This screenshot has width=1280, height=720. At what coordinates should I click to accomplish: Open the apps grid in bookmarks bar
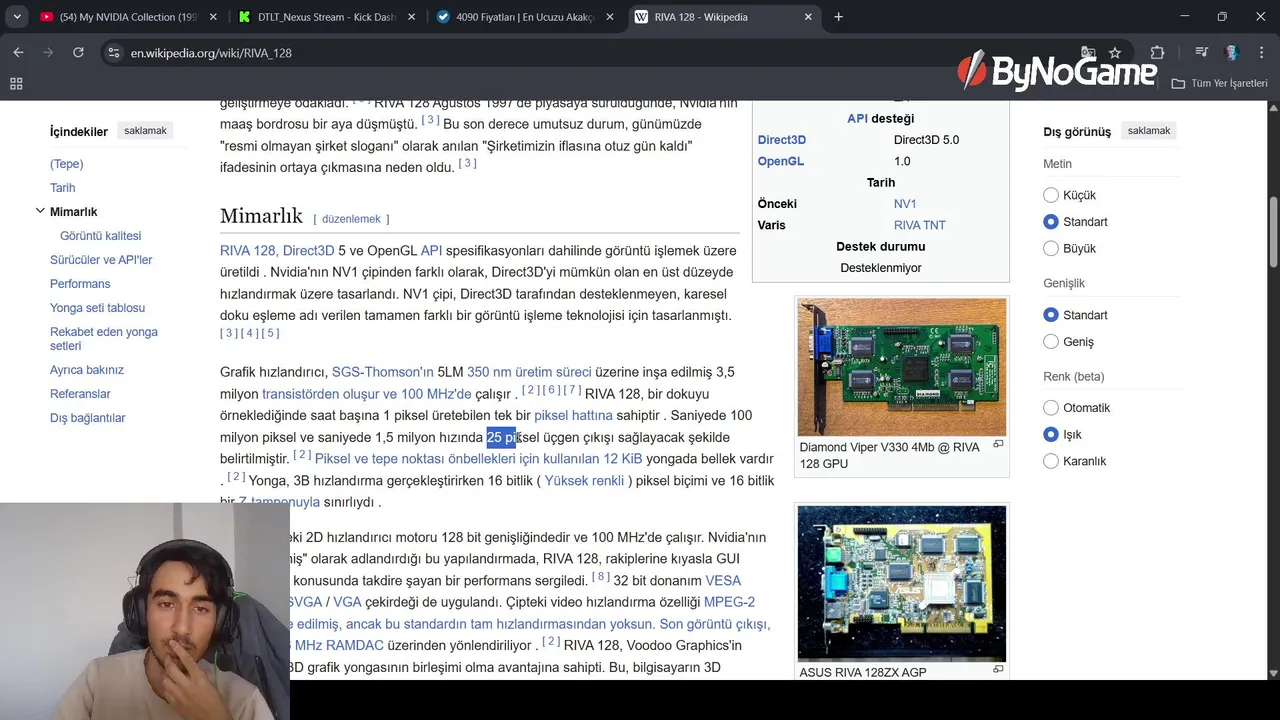coord(16,84)
